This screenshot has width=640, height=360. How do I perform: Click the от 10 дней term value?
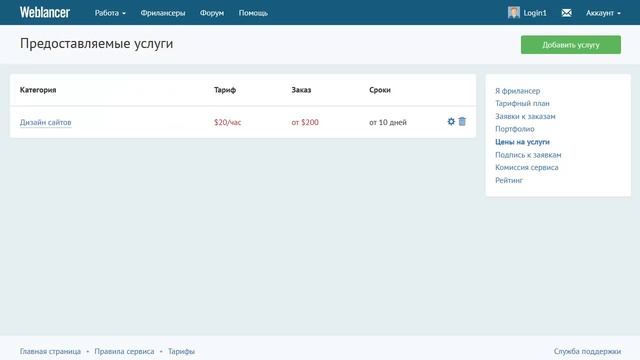388,122
